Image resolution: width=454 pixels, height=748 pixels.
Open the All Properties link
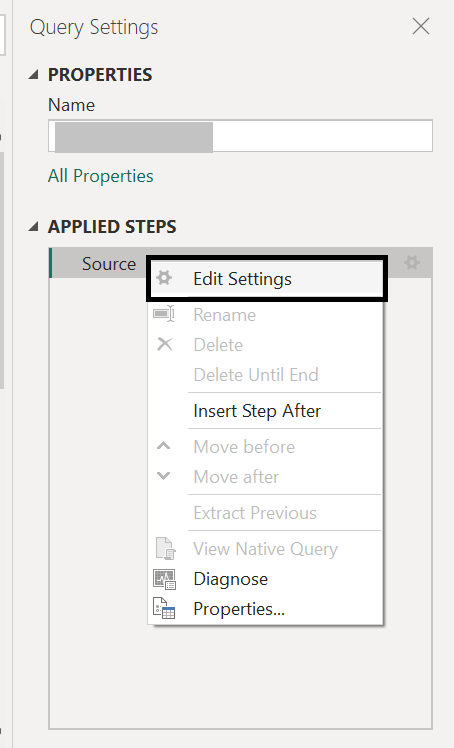(101, 176)
